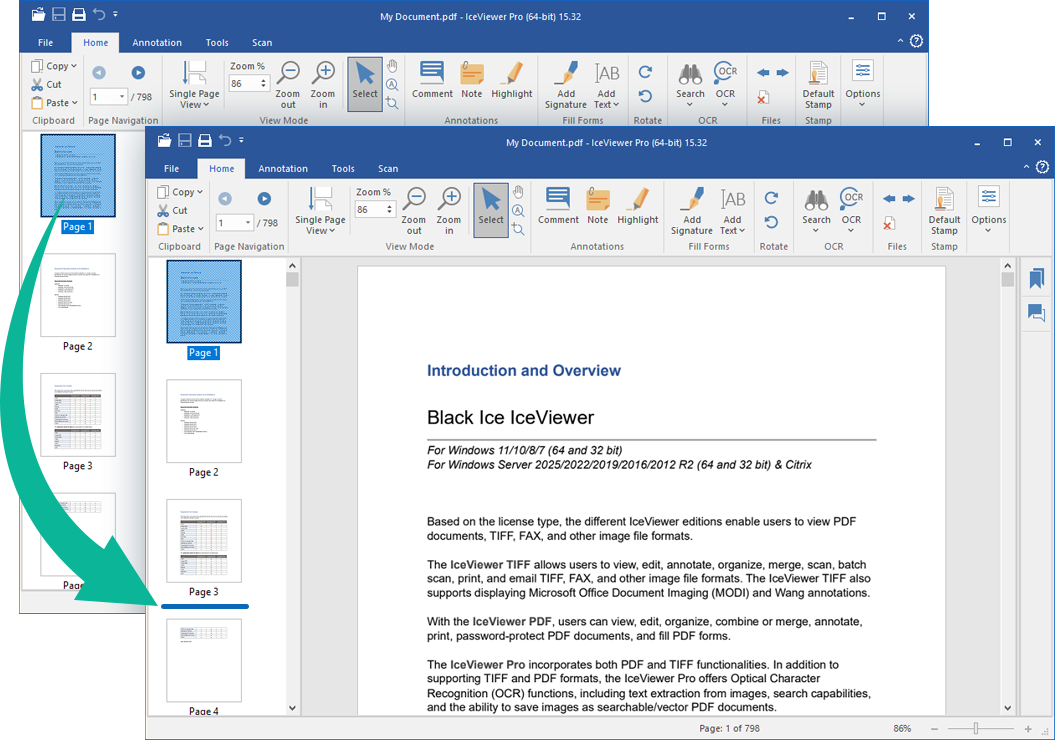Go to next page in front window

tap(264, 198)
